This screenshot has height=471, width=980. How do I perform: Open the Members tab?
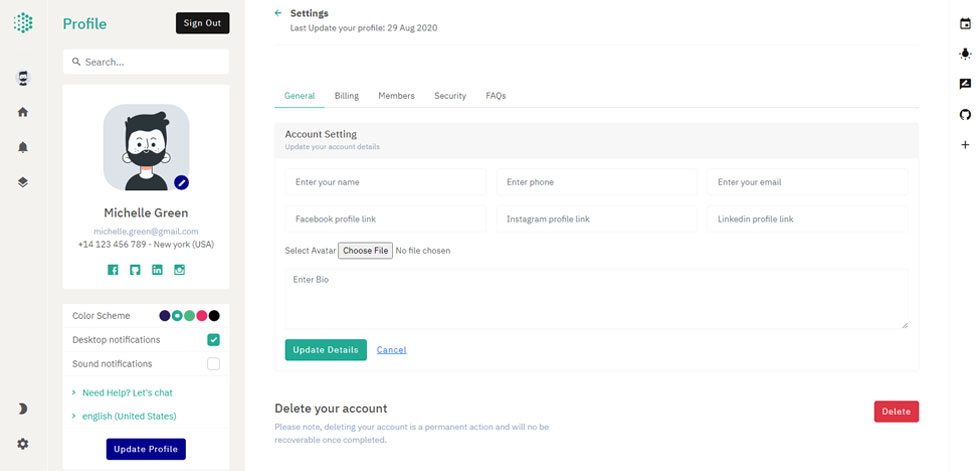(396, 96)
